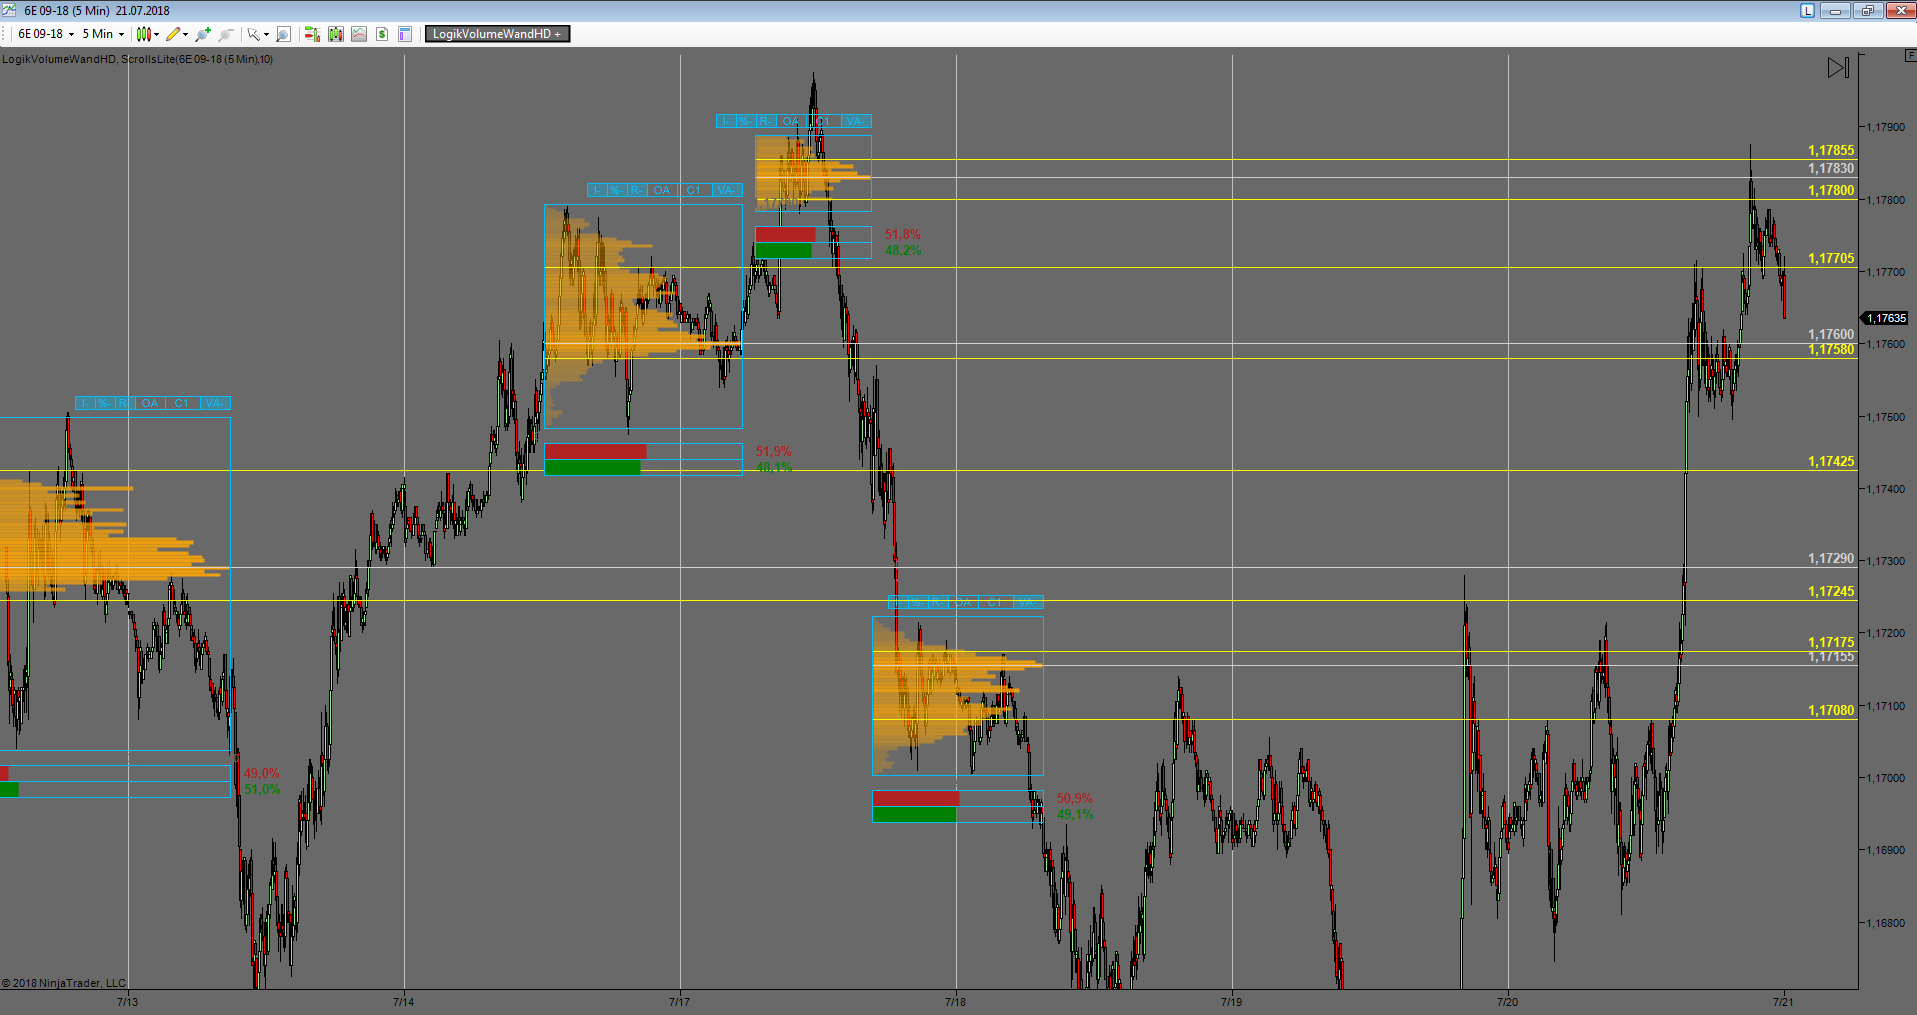Toggle I- on the 50,9% profile

point(898,602)
